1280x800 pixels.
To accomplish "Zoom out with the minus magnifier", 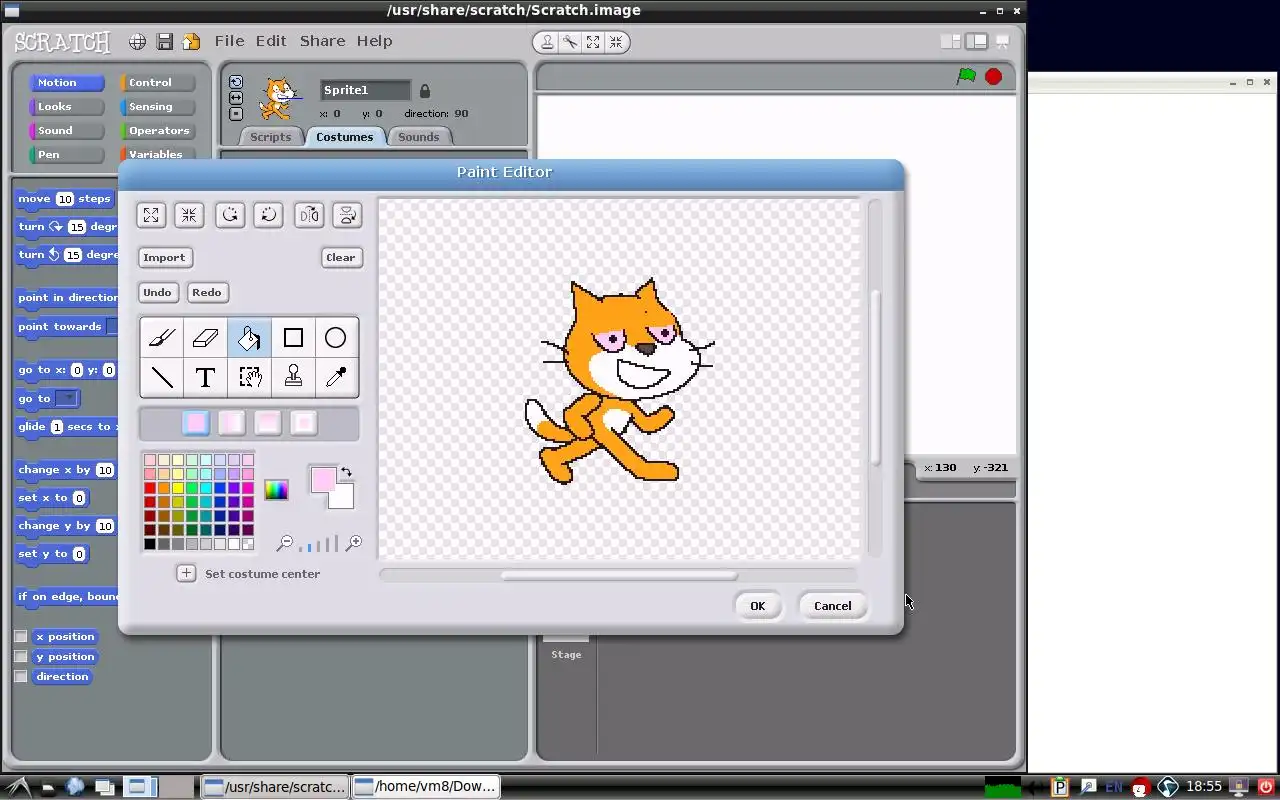I will (285, 543).
